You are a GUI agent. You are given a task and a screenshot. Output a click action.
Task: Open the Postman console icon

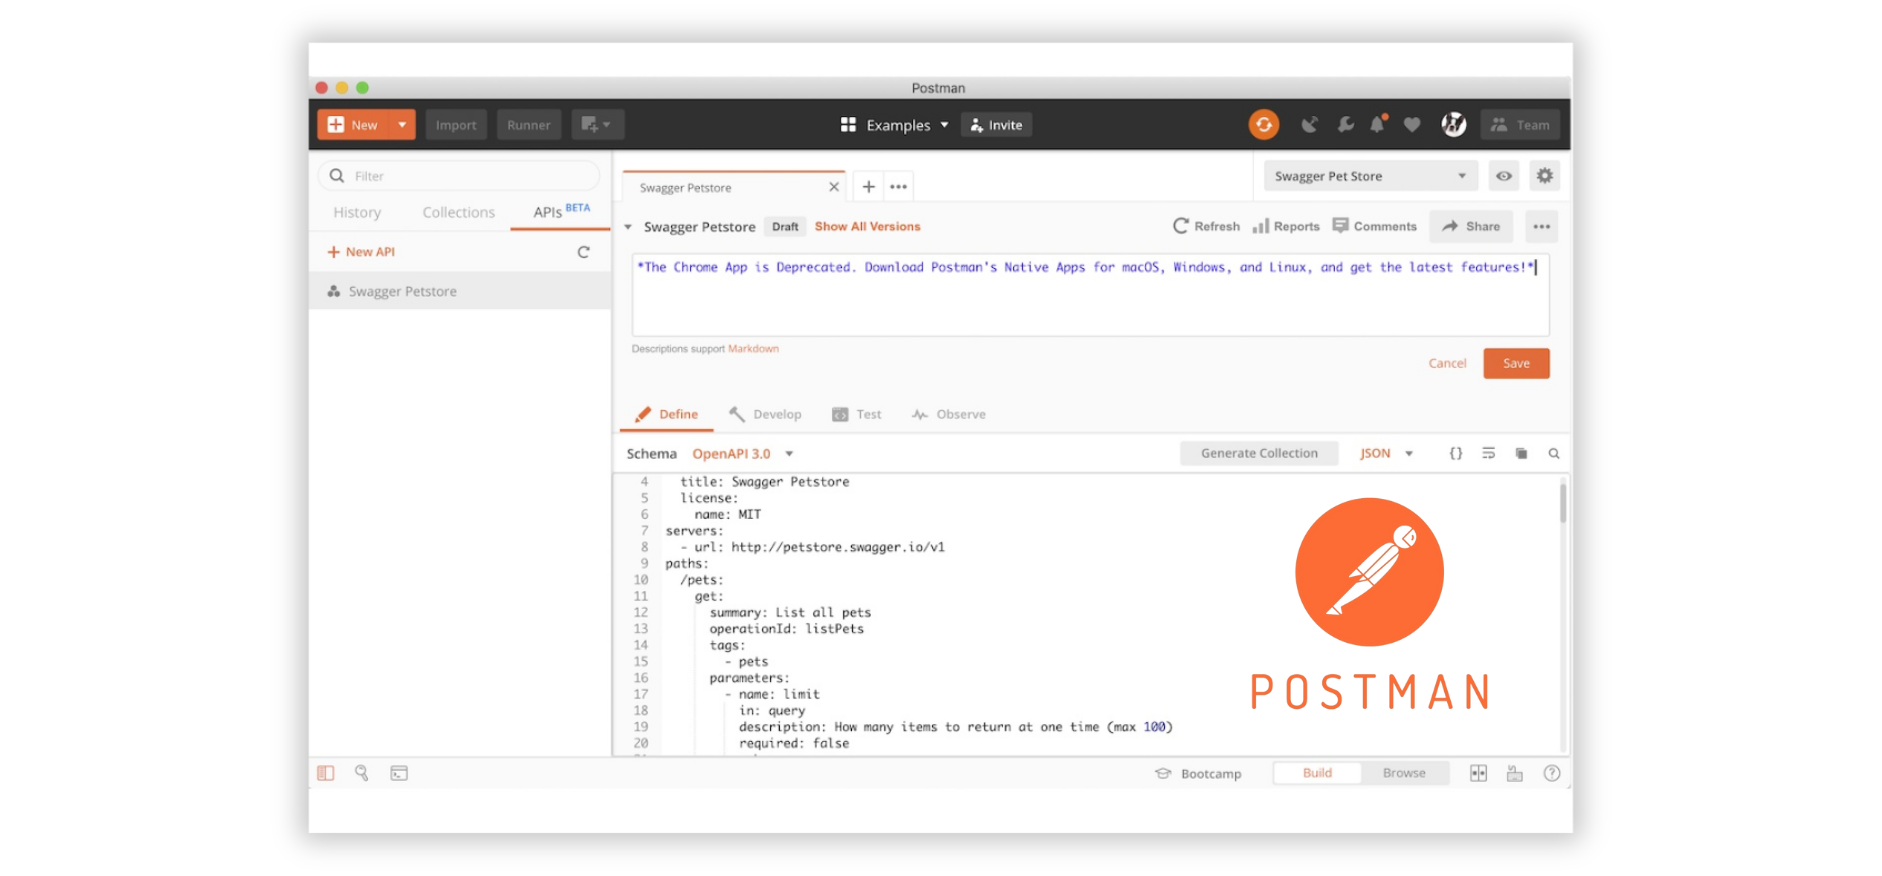coord(399,773)
